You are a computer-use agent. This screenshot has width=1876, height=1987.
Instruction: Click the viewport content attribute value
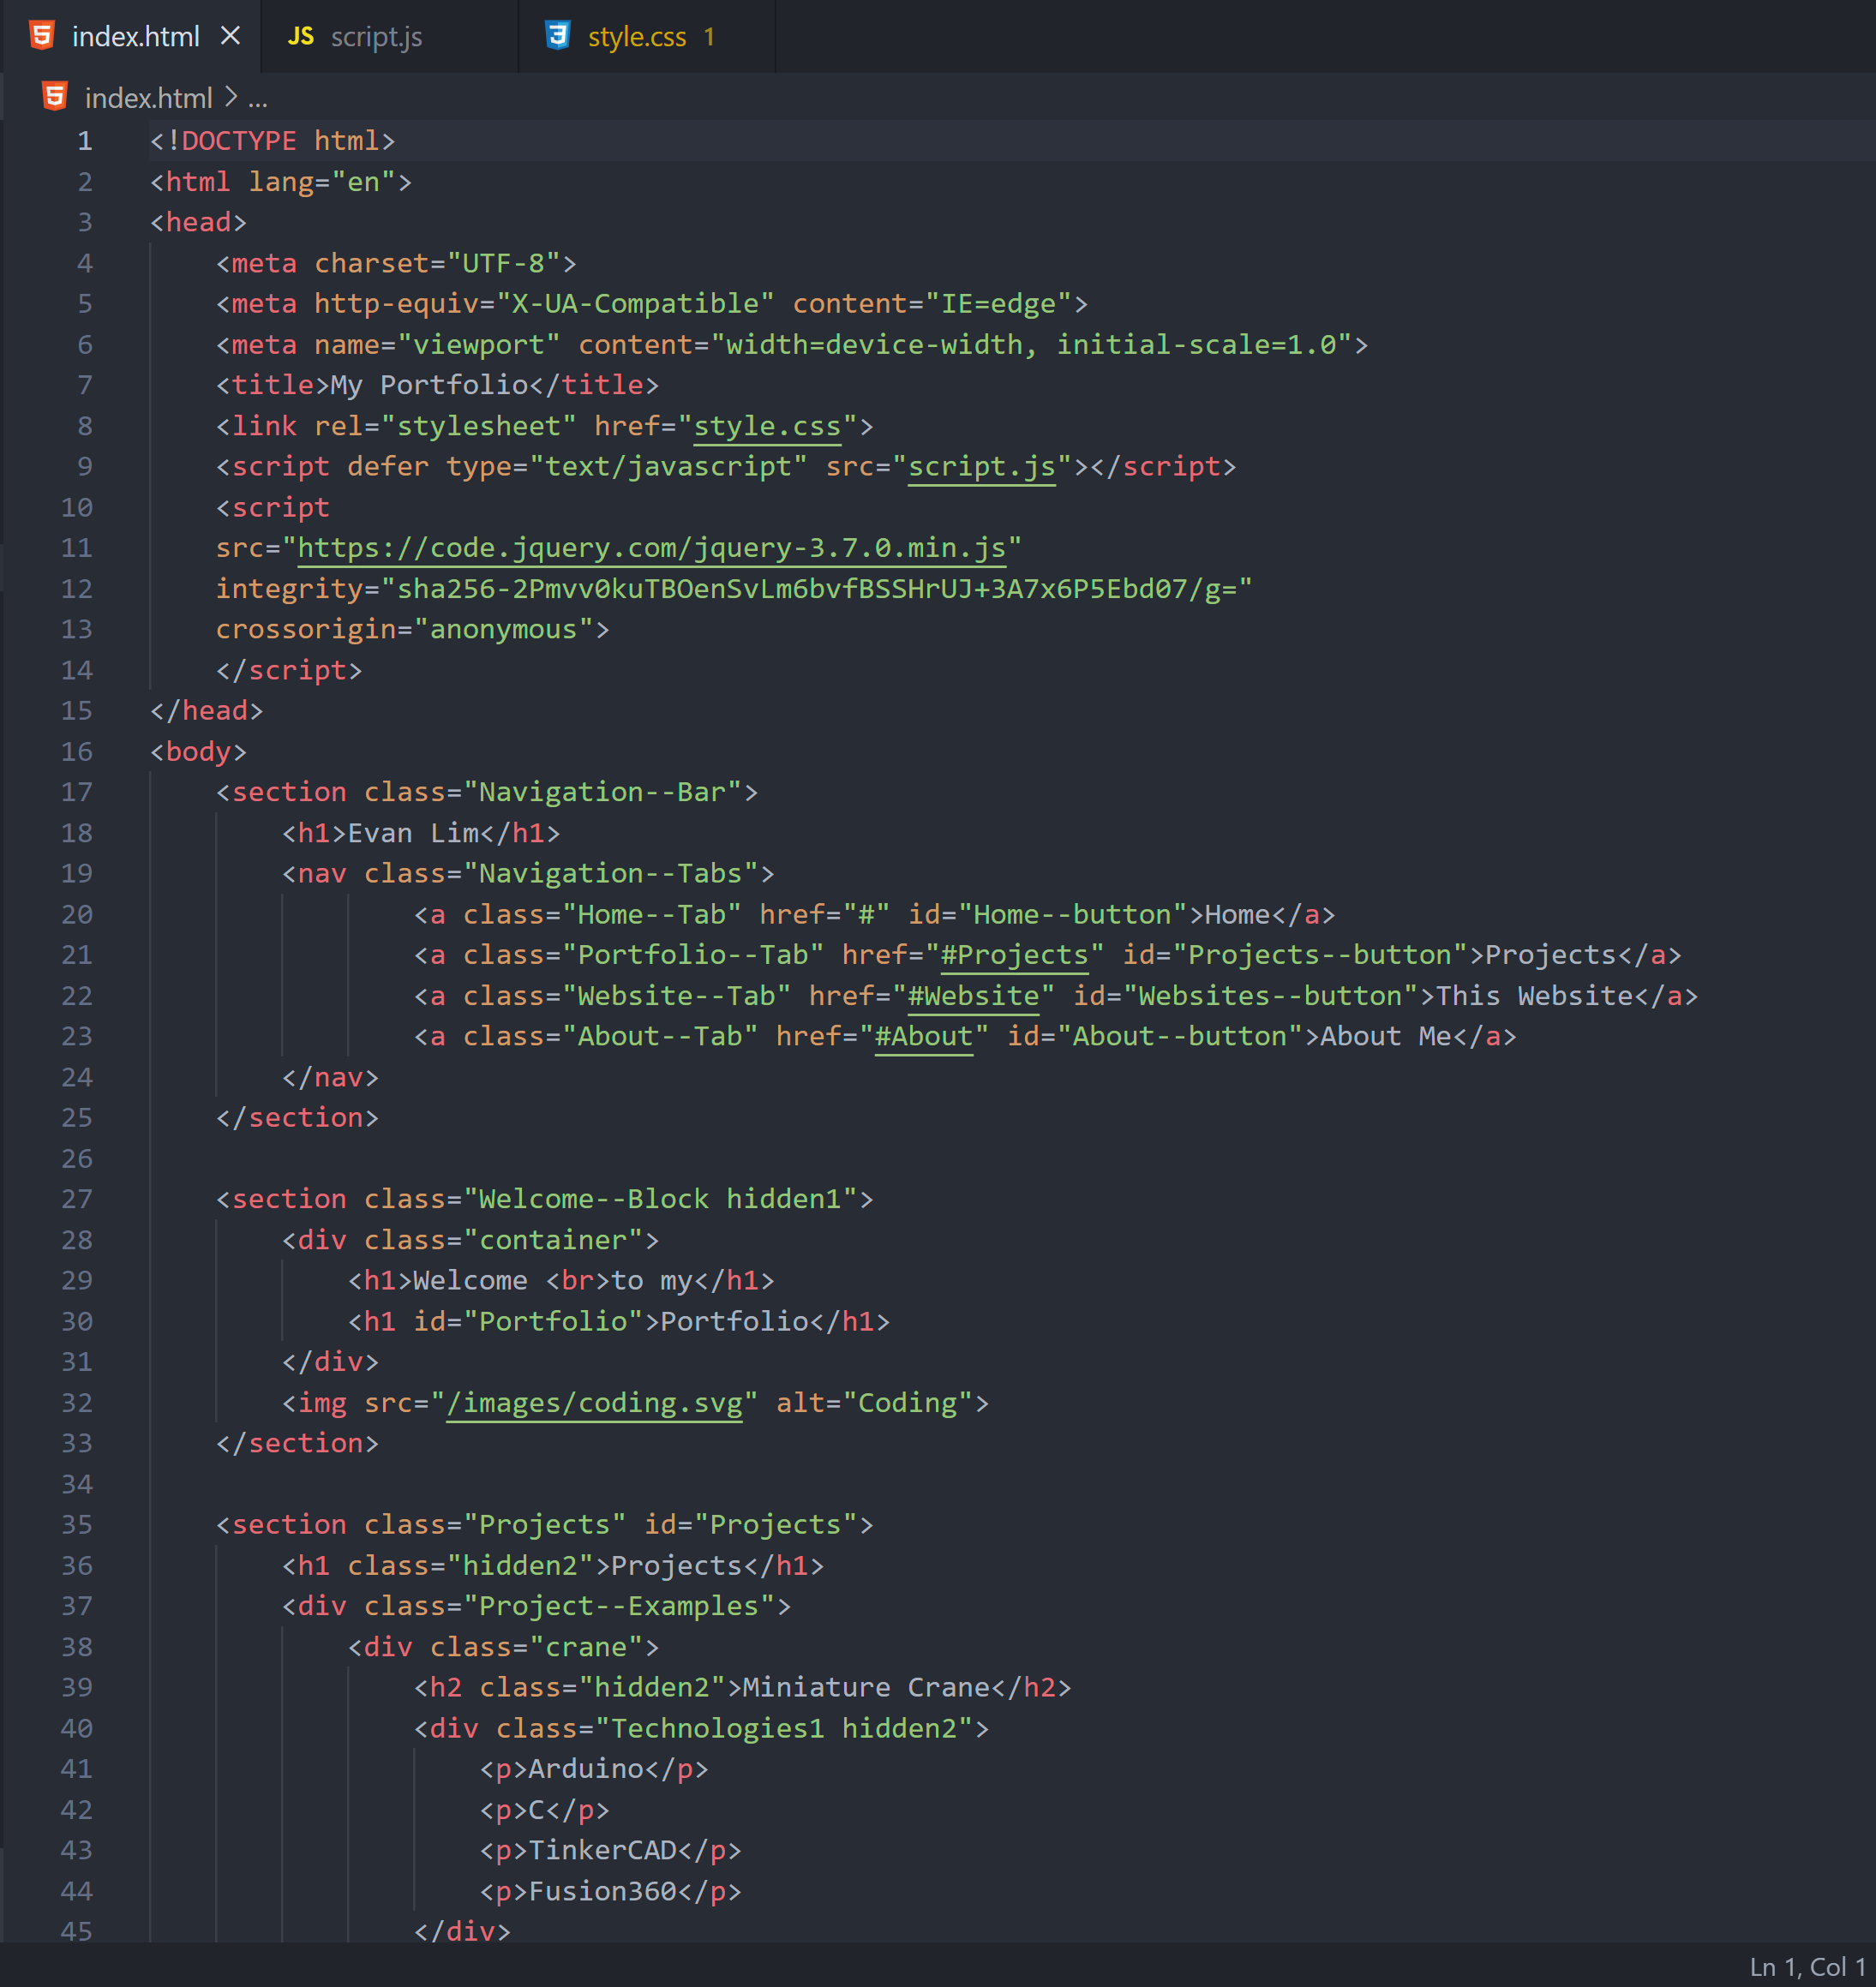pos(1030,345)
